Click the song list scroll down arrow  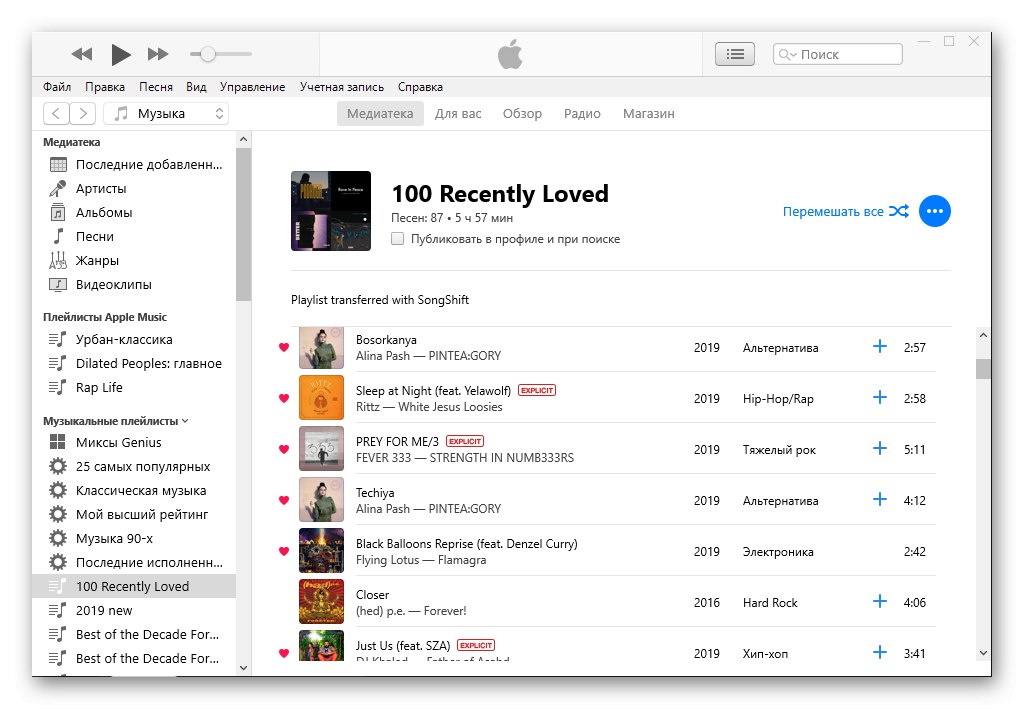pos(983,653)
